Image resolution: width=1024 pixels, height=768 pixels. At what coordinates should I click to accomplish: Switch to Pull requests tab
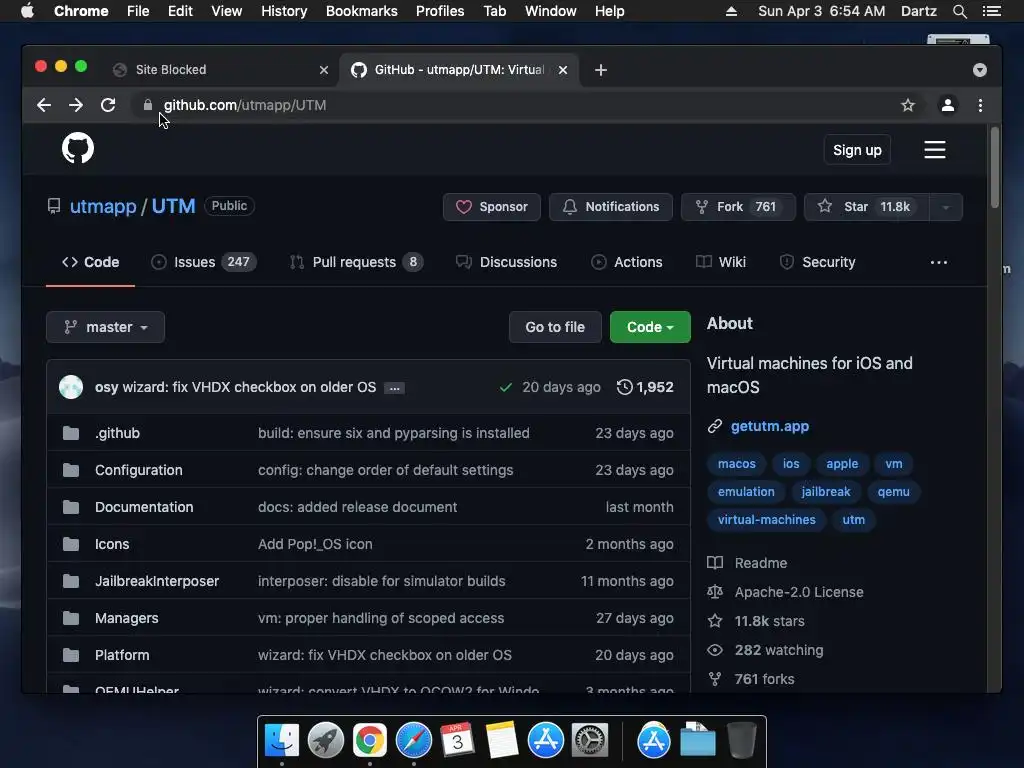pos(356,262)
